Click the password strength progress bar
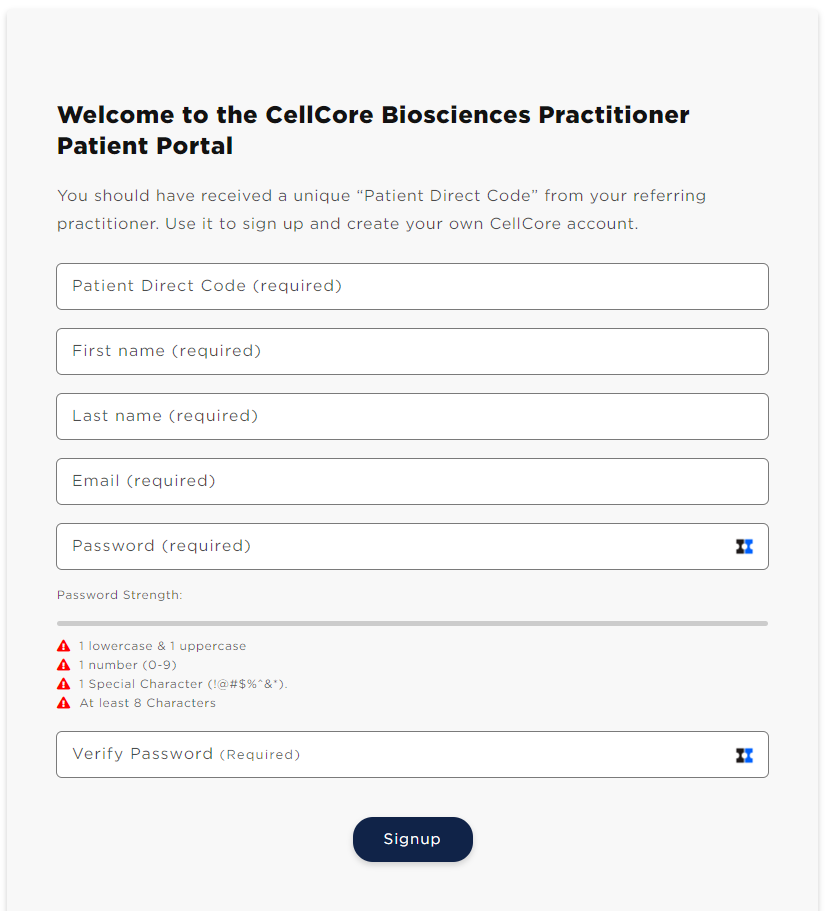The image size is (825, 911). [x=412, y=621]
